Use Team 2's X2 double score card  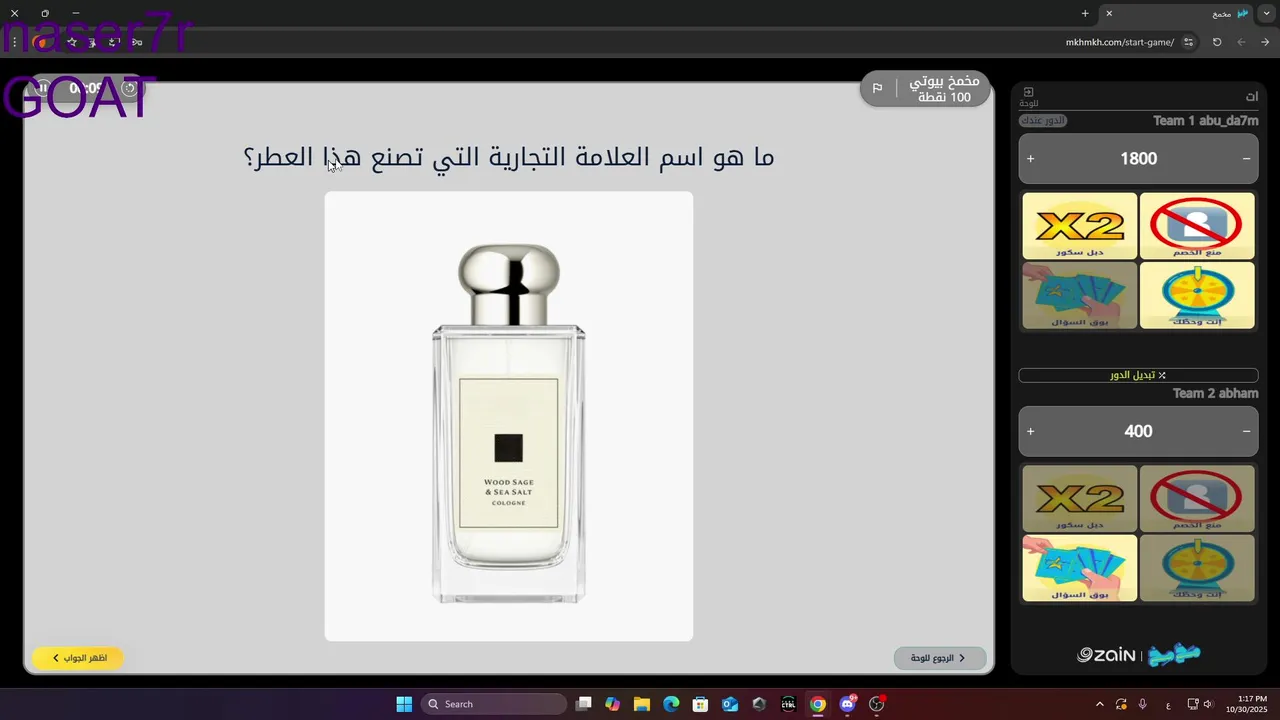coord(1080,498)
